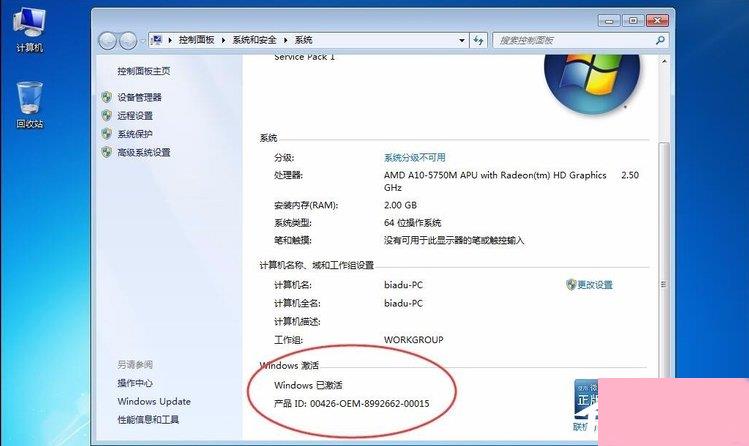Minimize the System window
Viewport: 749px width, 446px height.
pos(609,21)
